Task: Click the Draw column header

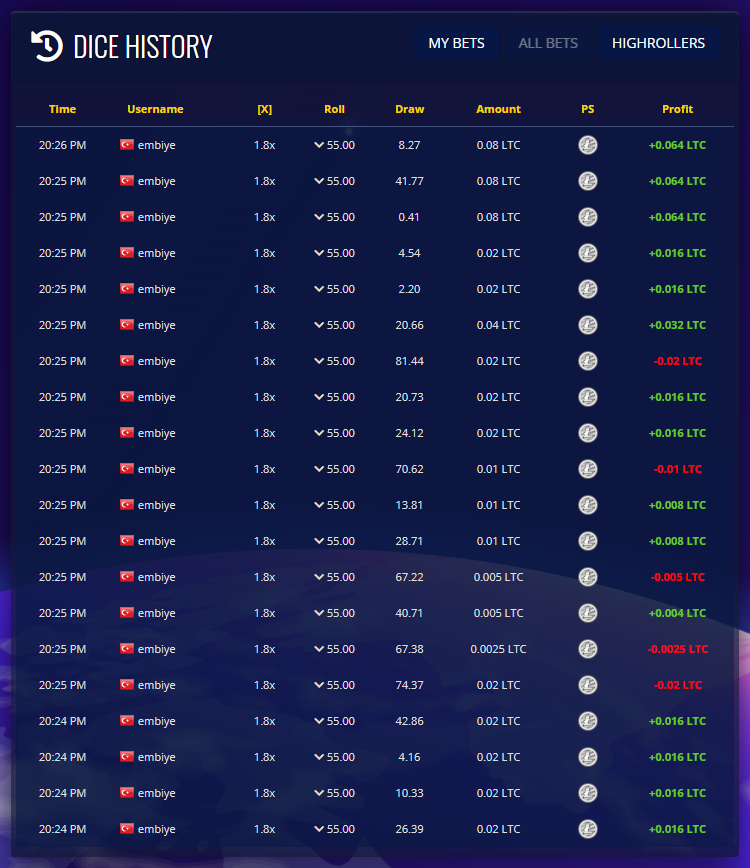Action: (x=410, y=109)
